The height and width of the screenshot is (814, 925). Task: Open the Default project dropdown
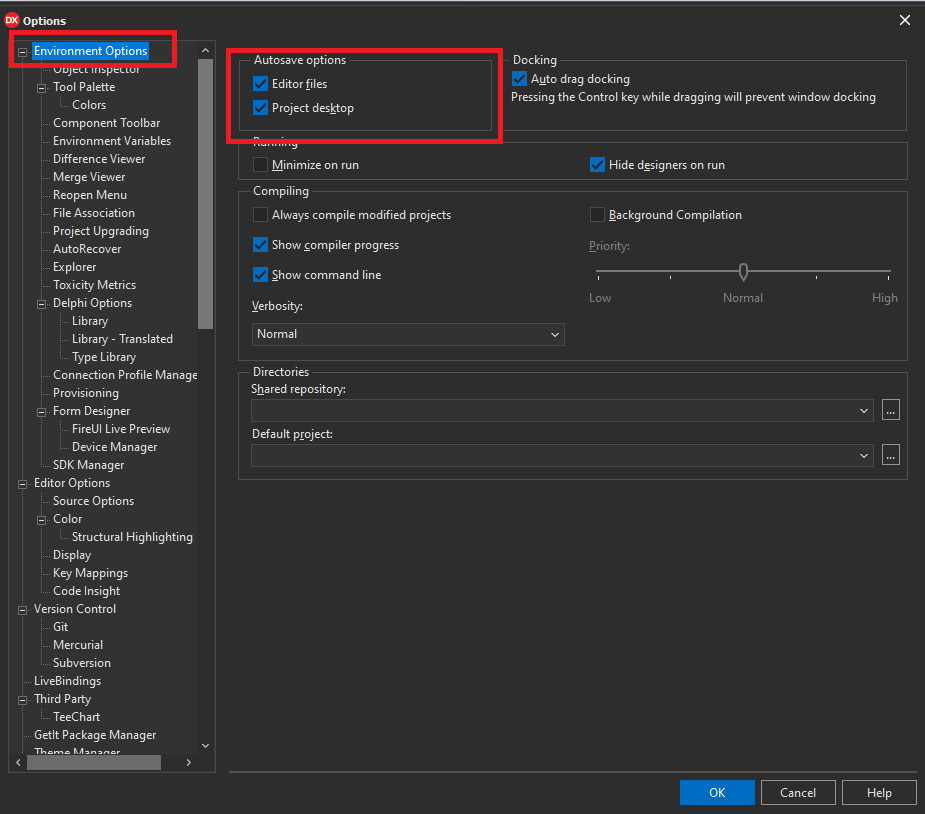coord(864,456)
